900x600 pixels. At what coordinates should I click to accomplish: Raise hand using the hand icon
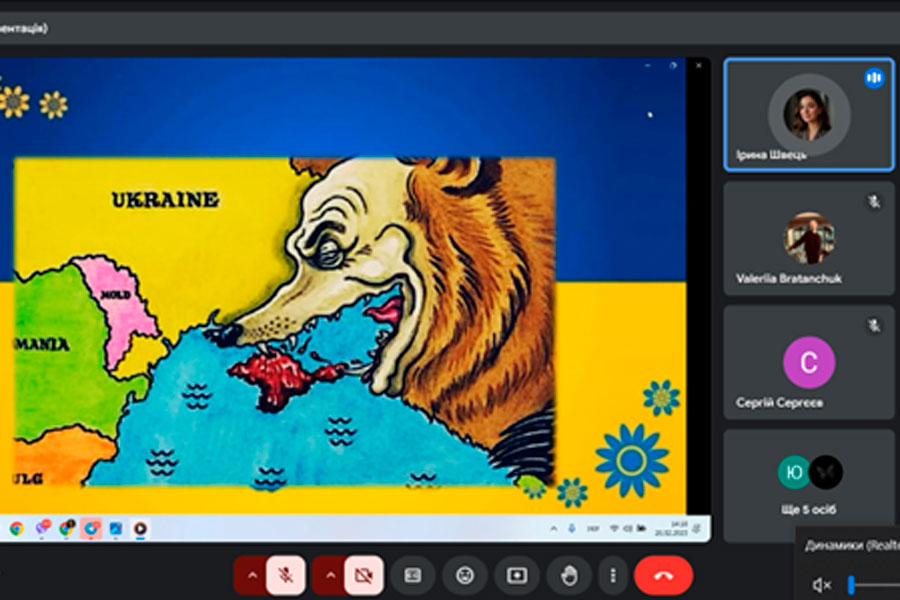click(569, 575)
